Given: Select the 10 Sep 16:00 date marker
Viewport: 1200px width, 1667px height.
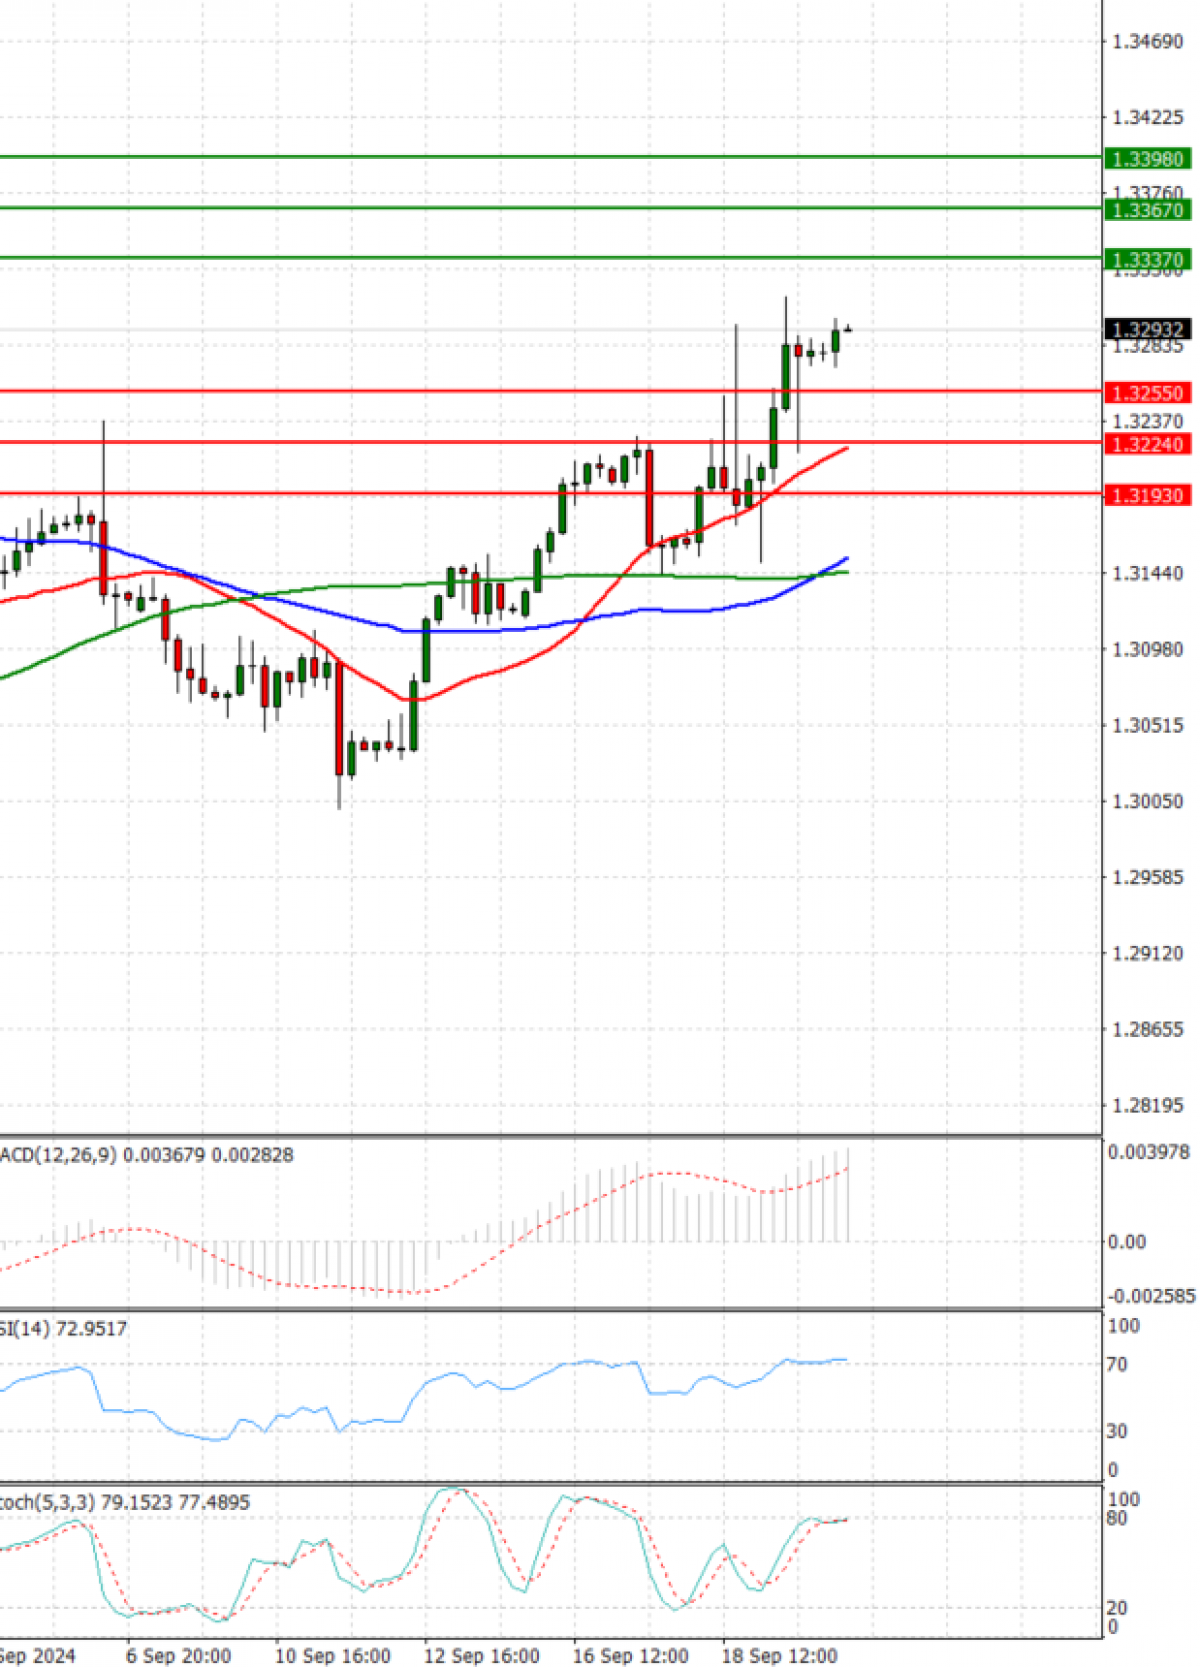Looking at the screenshot, I should [332, 1655].
